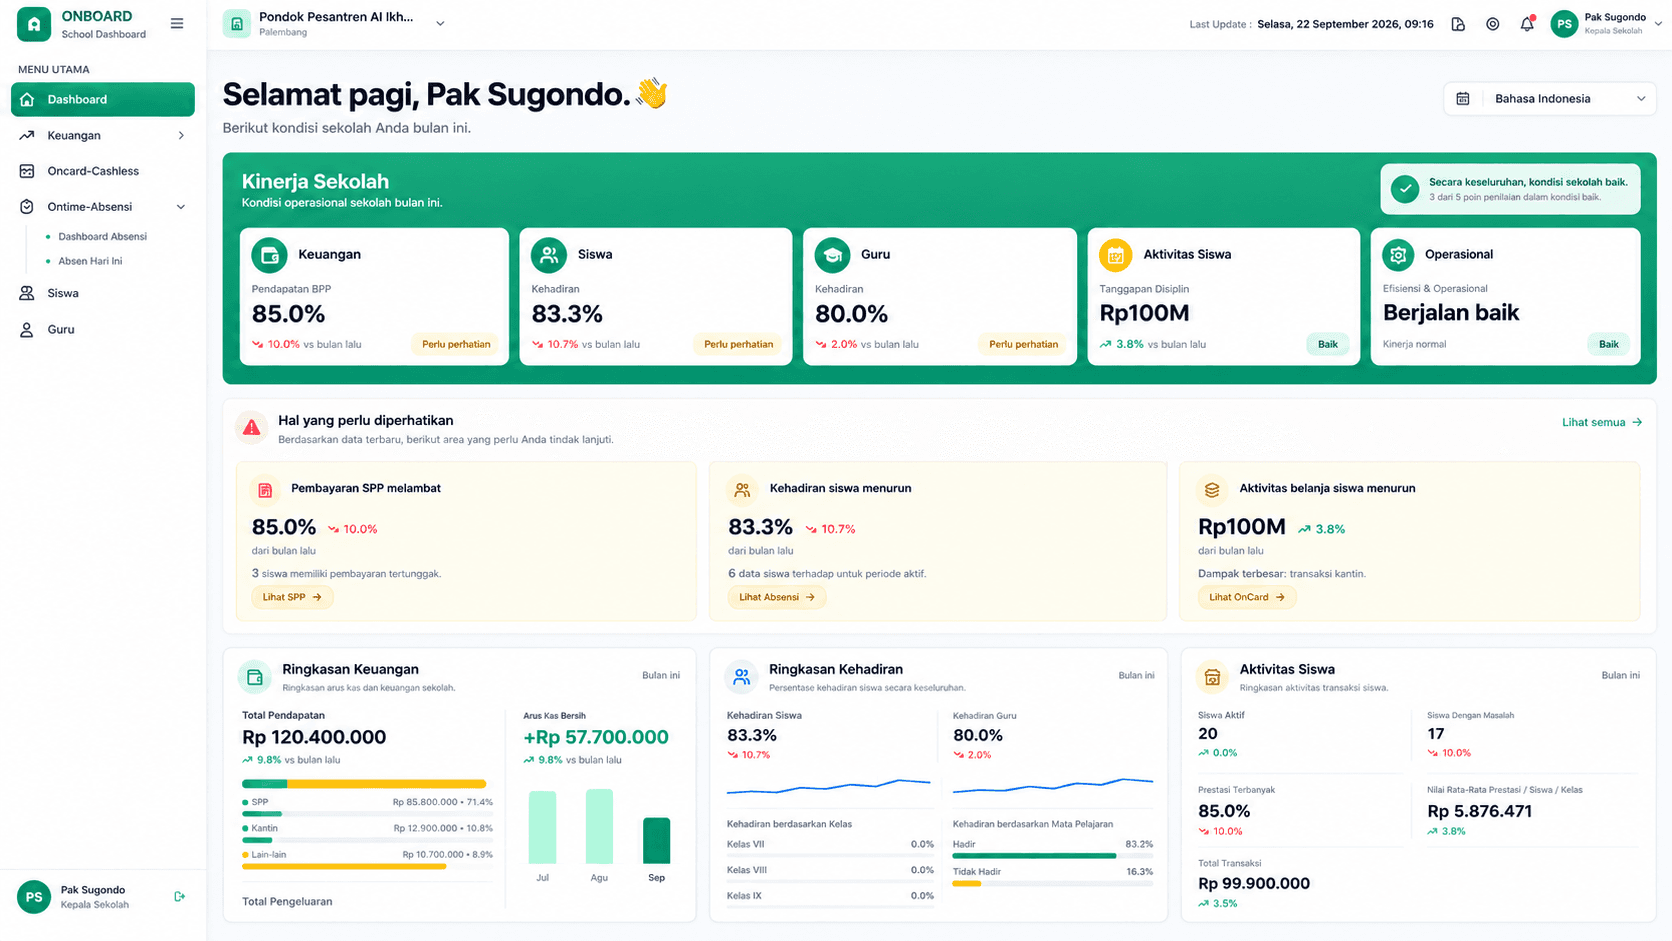Click the Kehadiran Guru line chart
Image resolution: width=1672 pixels, height=941 pixels.
pyautogui.click(x=1053, y=786)
